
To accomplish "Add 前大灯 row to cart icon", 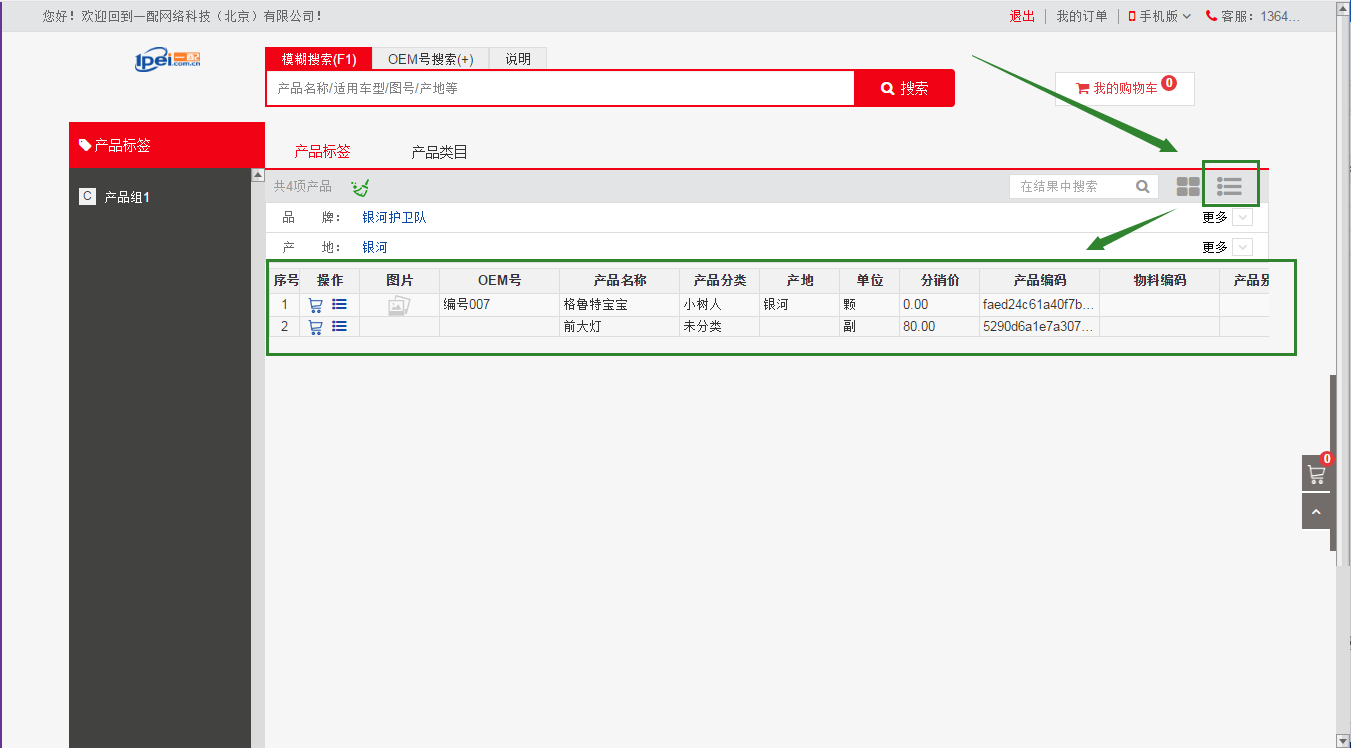I will coord(315,327).
